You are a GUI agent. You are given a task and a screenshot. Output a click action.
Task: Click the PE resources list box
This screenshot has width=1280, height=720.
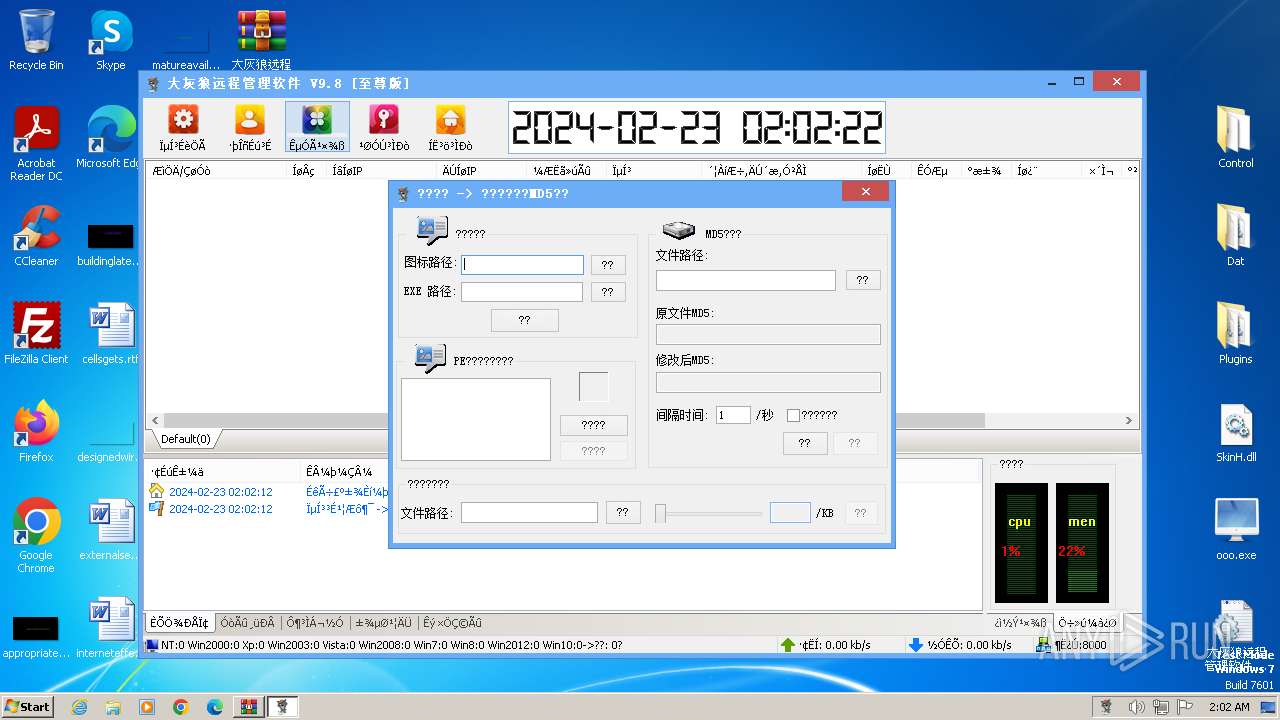(476, 419)
